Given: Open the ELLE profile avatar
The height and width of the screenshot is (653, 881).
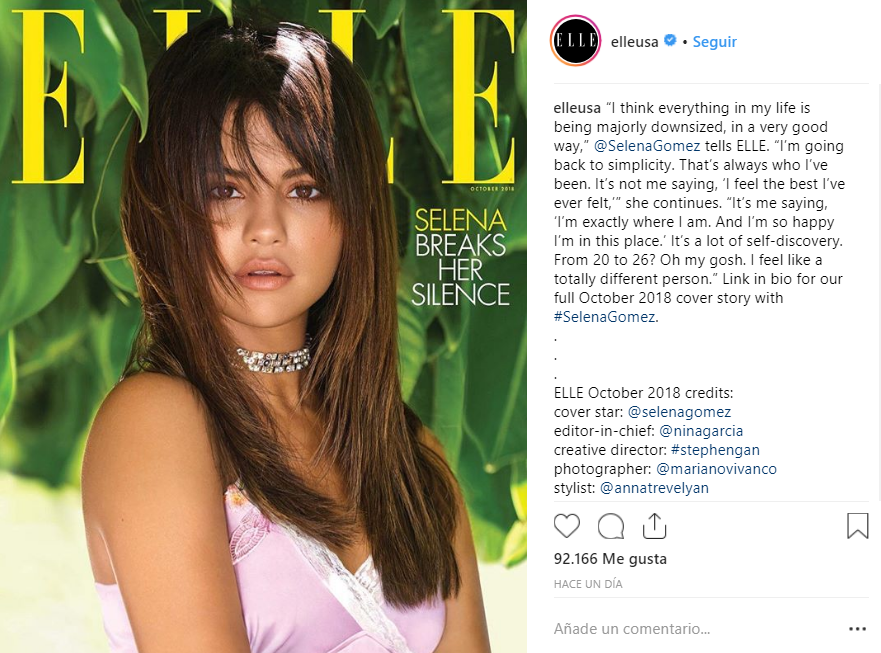Looking at the screenshot, I should pyautogui.click(x=576, y=41).
